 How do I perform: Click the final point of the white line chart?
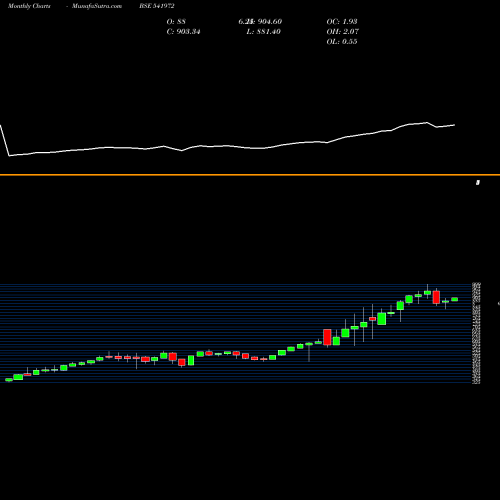455,125
